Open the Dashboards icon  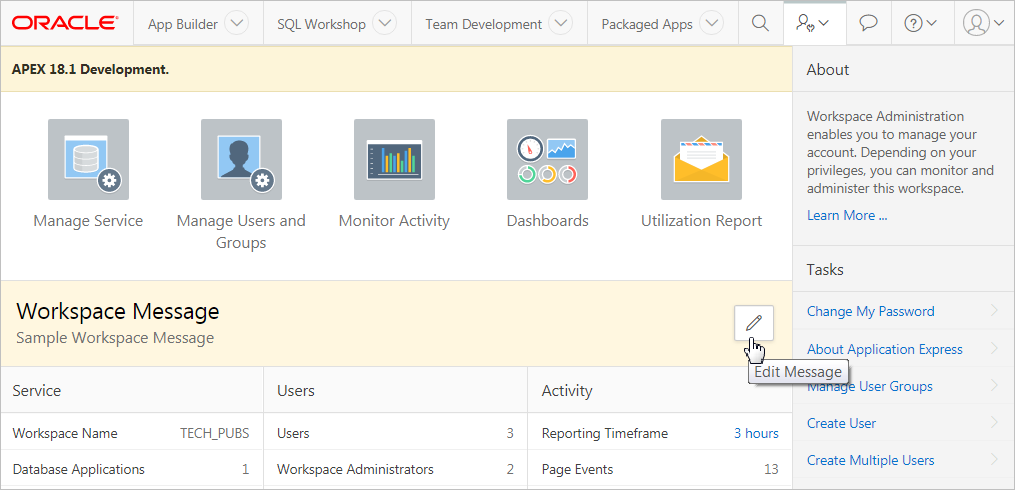point(547,160)
